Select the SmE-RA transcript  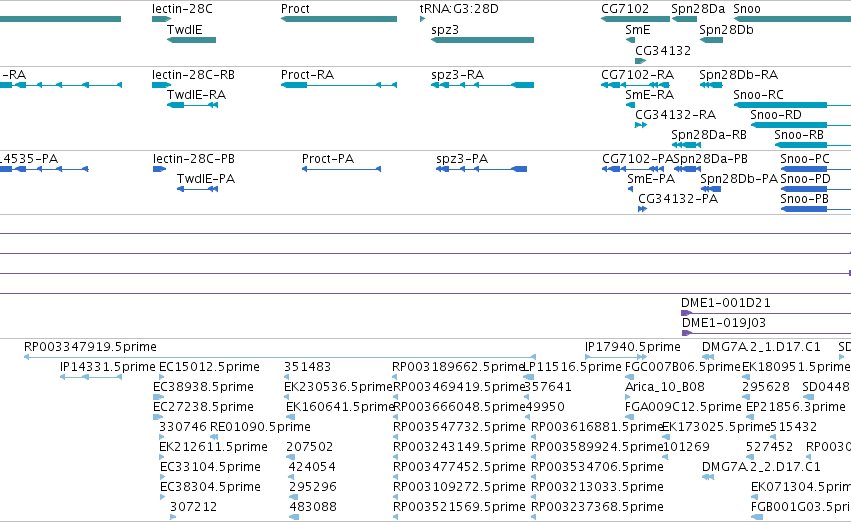630,105
